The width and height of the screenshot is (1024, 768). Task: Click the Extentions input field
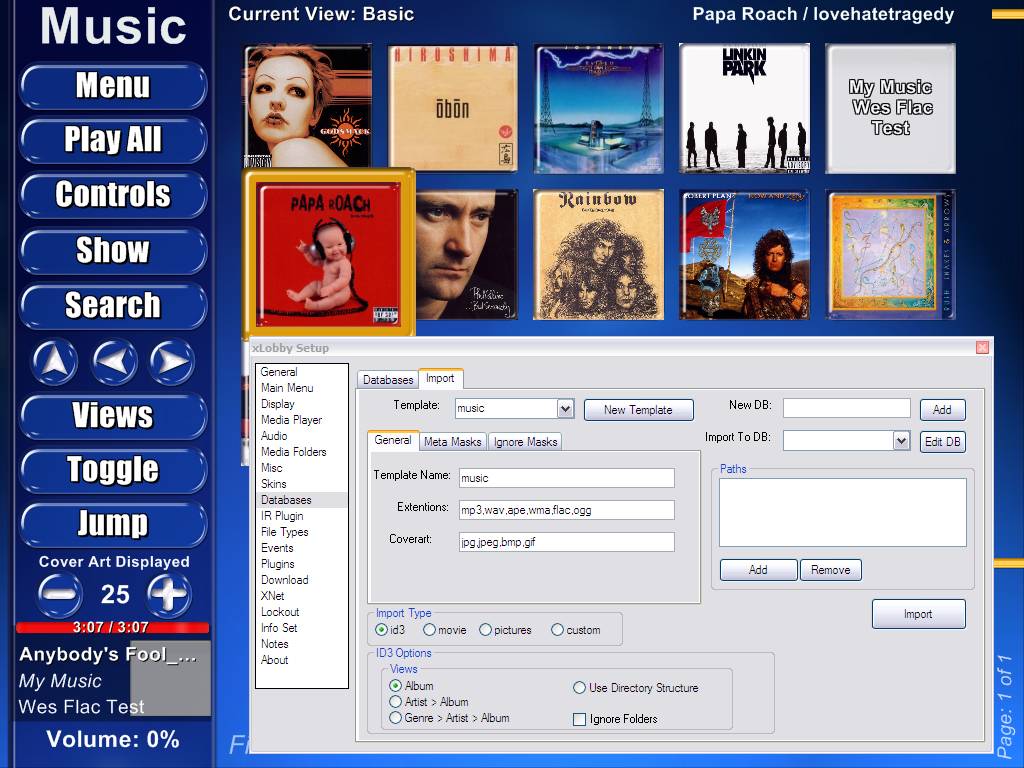point(567,510)
